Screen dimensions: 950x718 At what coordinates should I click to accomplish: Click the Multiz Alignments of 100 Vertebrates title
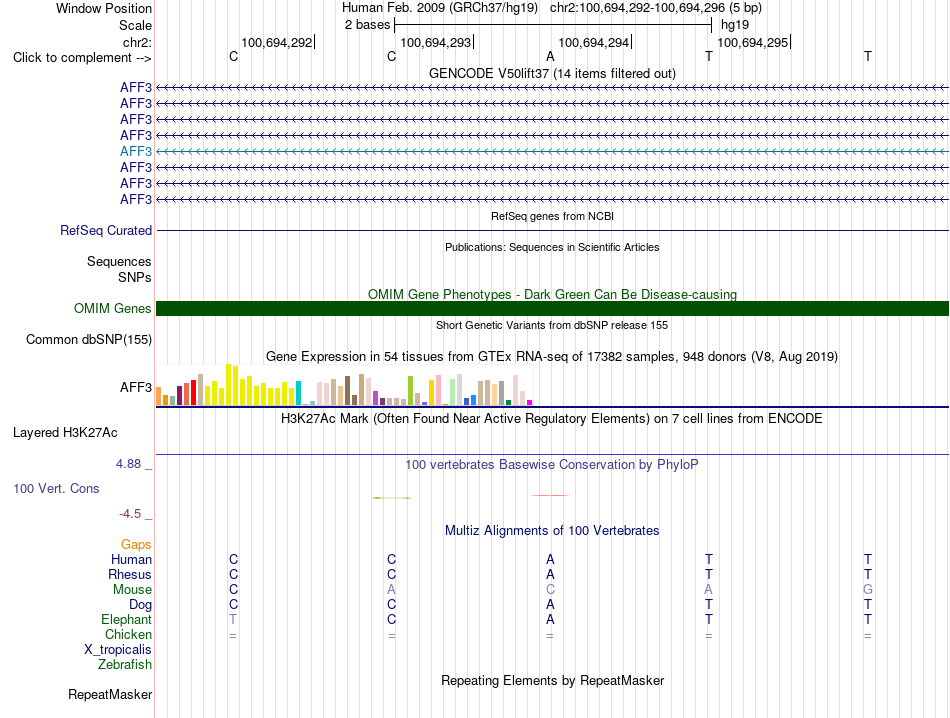tap(552, 531)
